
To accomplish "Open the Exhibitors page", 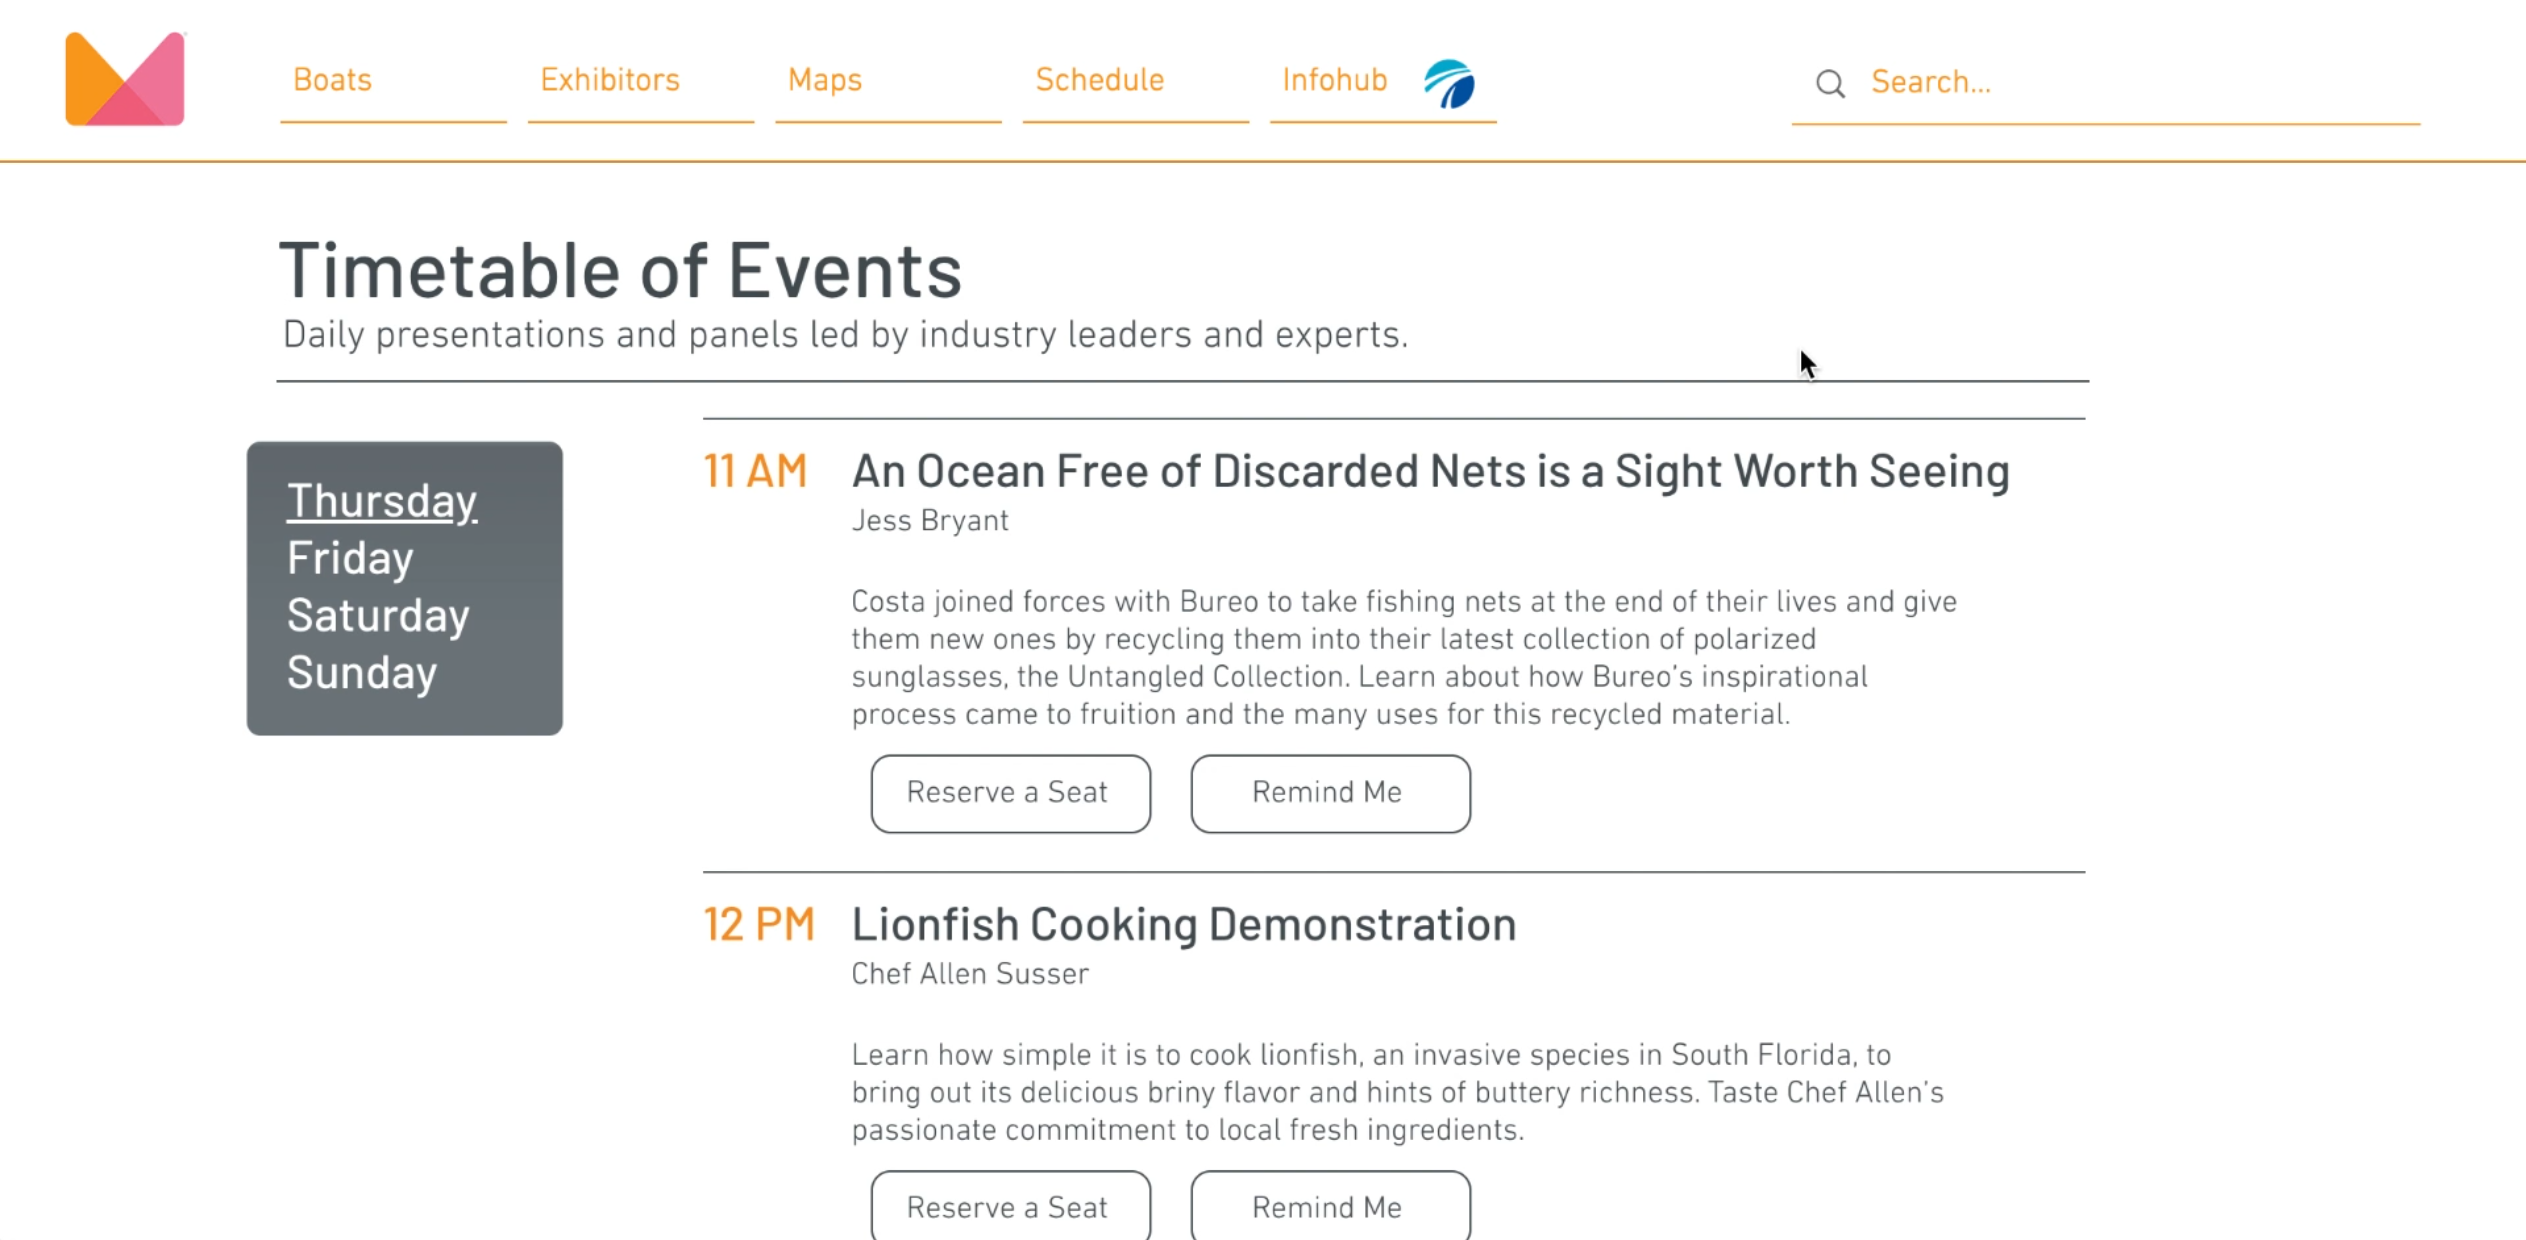I will (610, 80).
